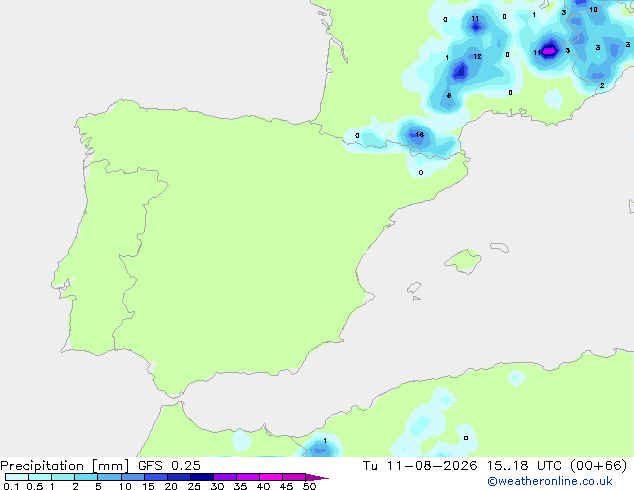The width and height of the screenshot is (634, 490).
Task: Click the 'Precipitation [mm]' title text
Action: pyautogui.click(x=65, y=466)
